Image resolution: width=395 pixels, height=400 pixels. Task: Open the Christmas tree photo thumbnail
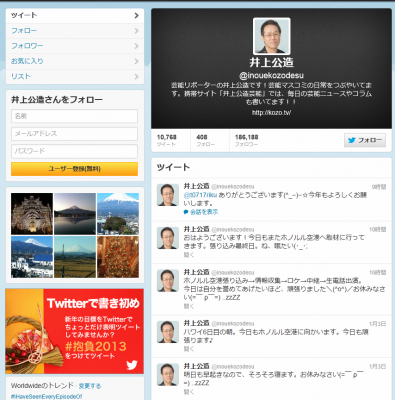click(118, 257)
